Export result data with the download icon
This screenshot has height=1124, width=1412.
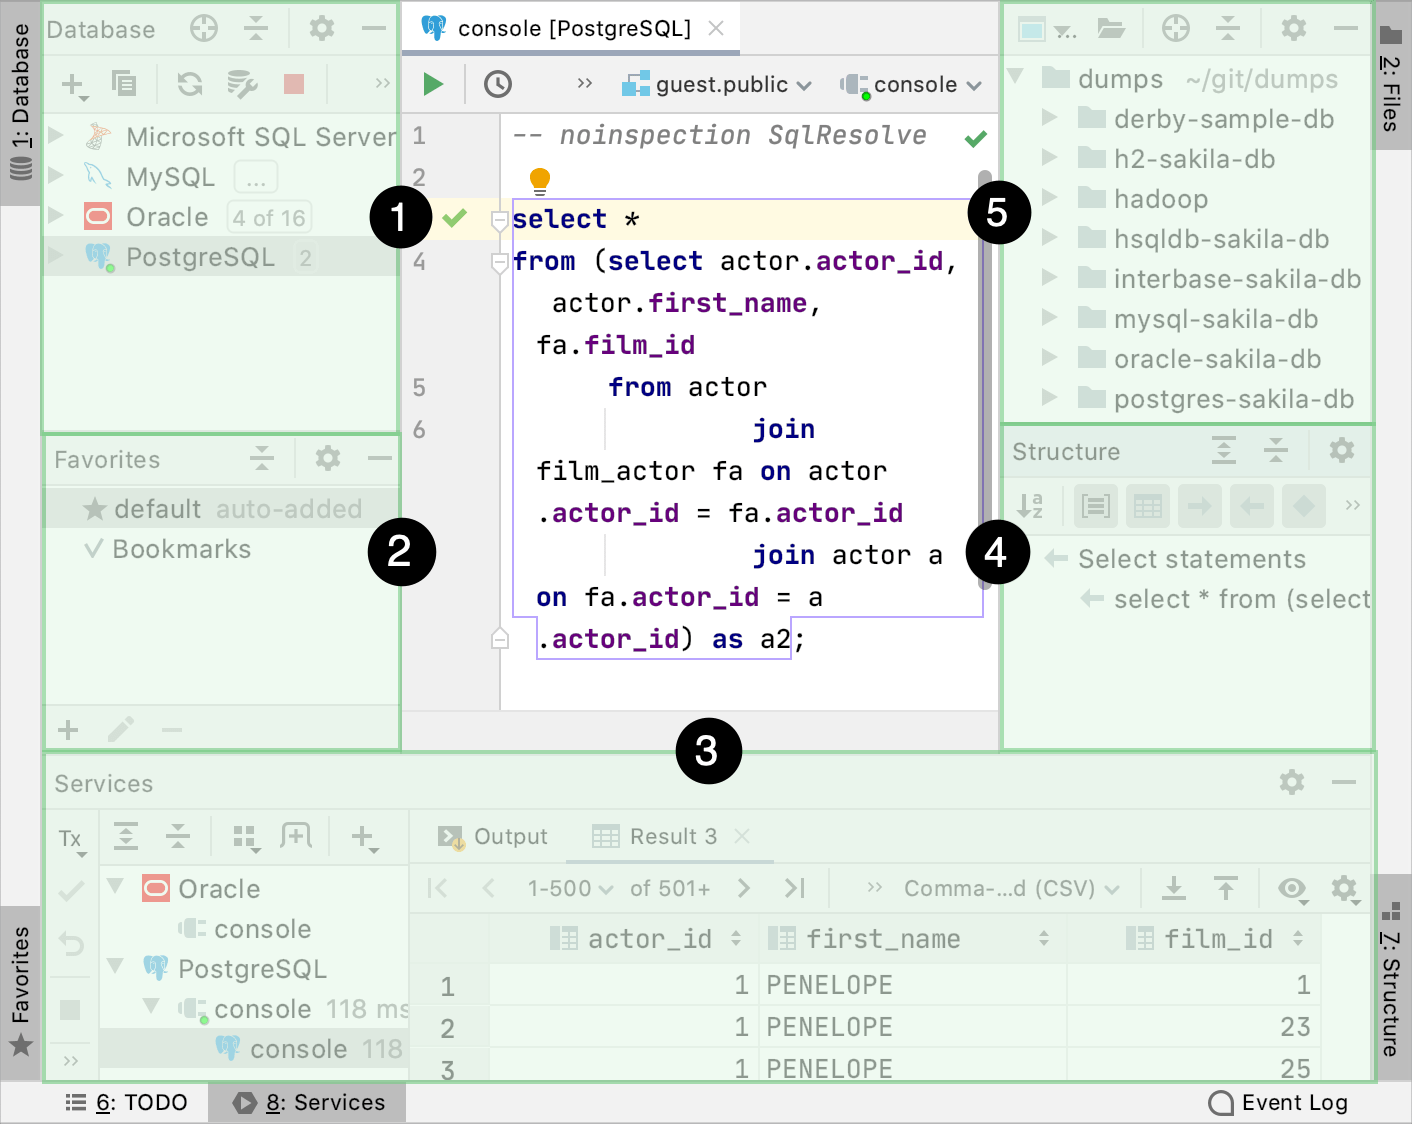[1174, 888]
